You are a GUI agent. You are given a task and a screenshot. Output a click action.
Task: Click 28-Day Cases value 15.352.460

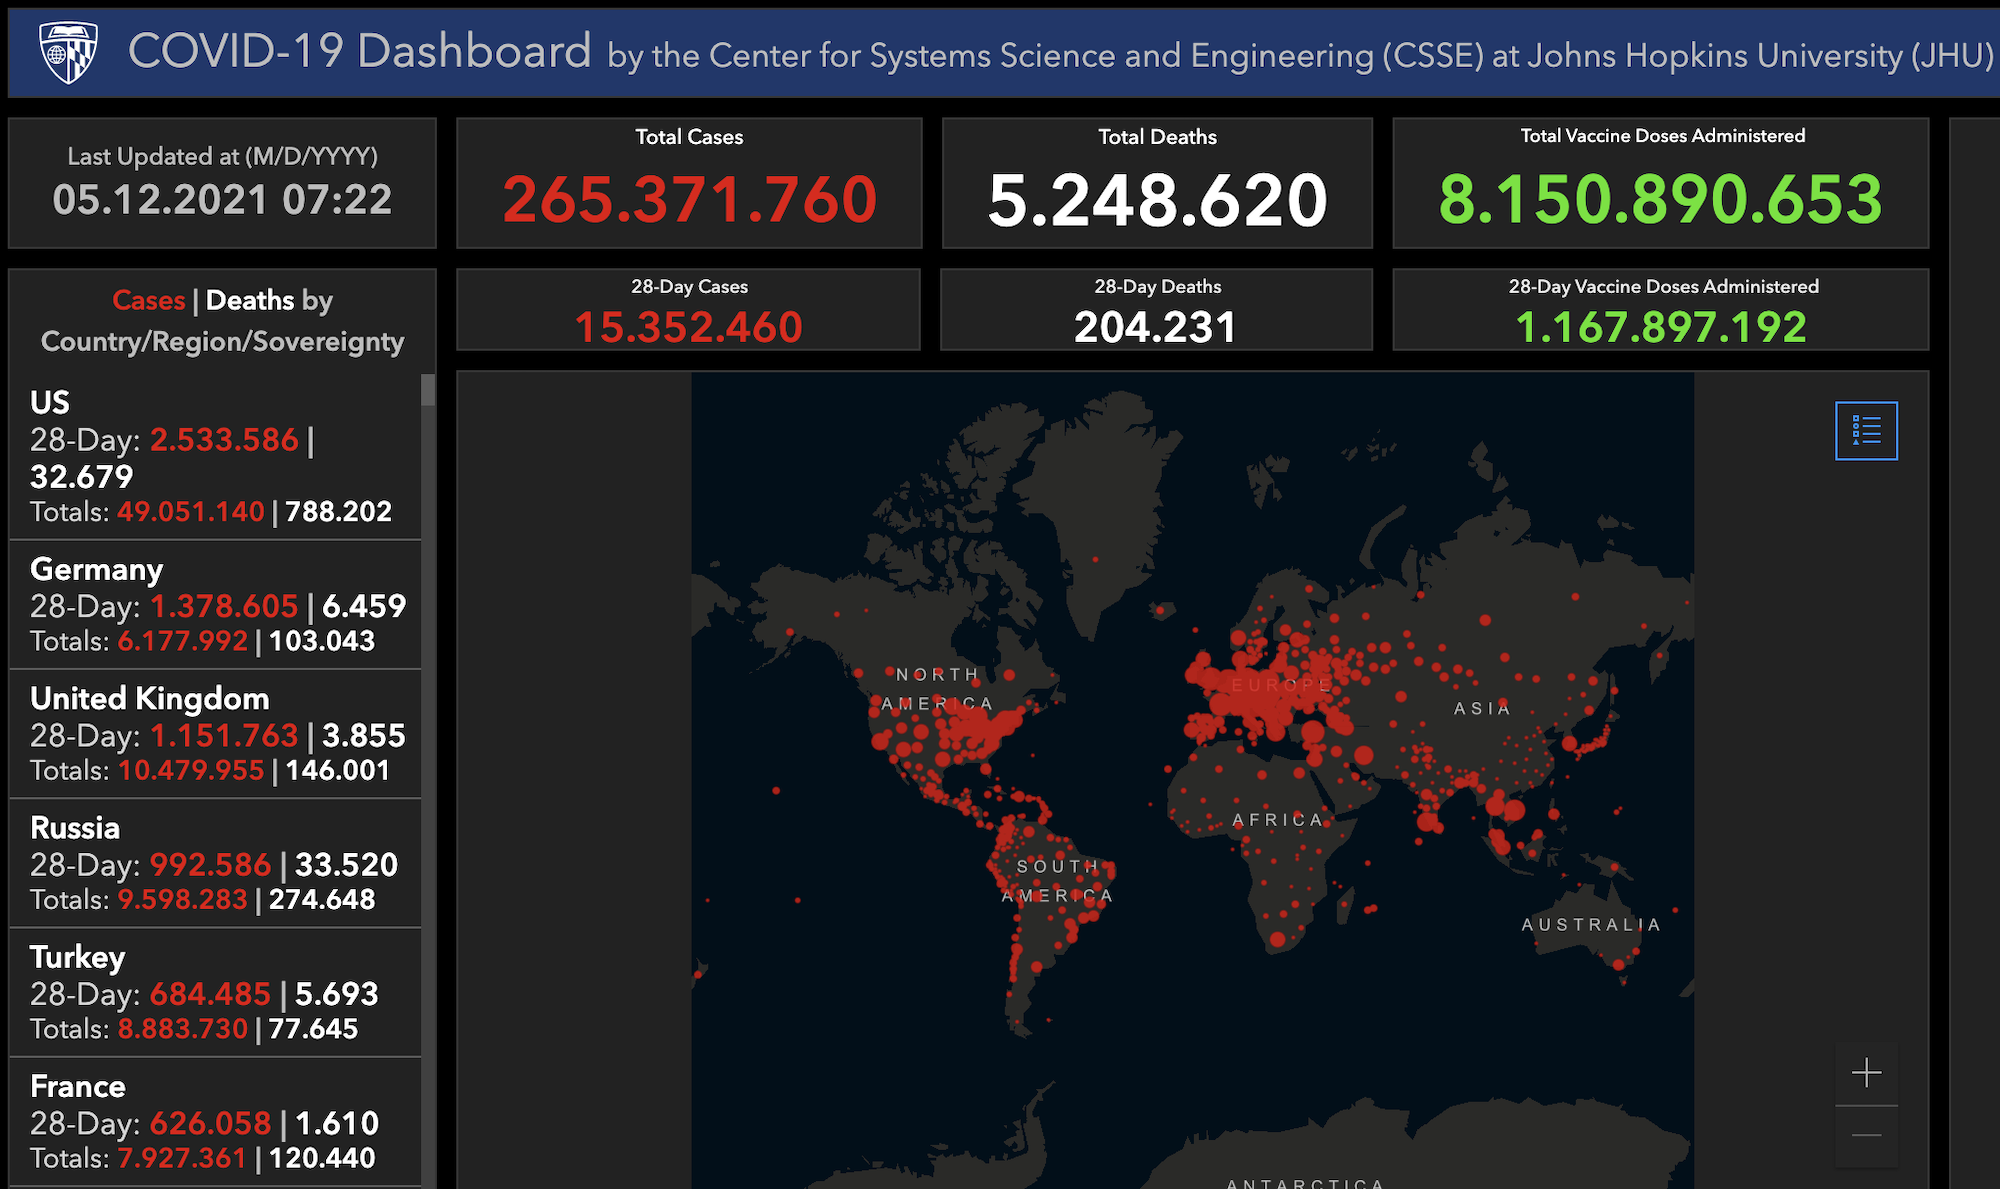pyautogui.click(x=689, y=327)
